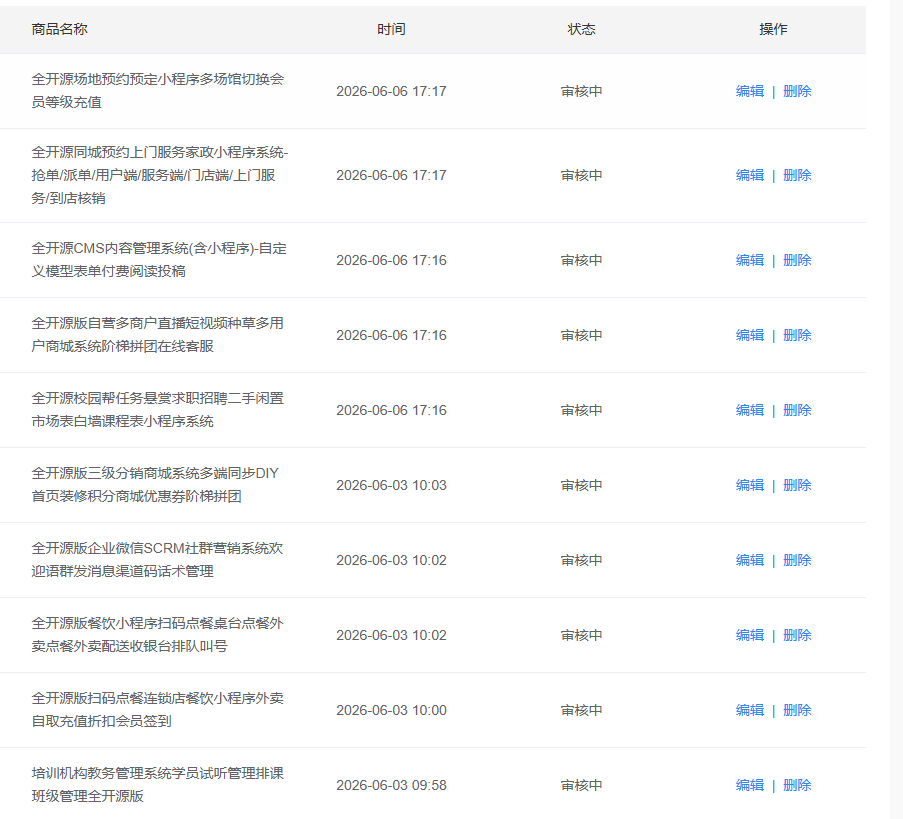Edit the 同城预约上门服务家政 product
Screen dimensions: 903x819
click(x=750, y=175)
